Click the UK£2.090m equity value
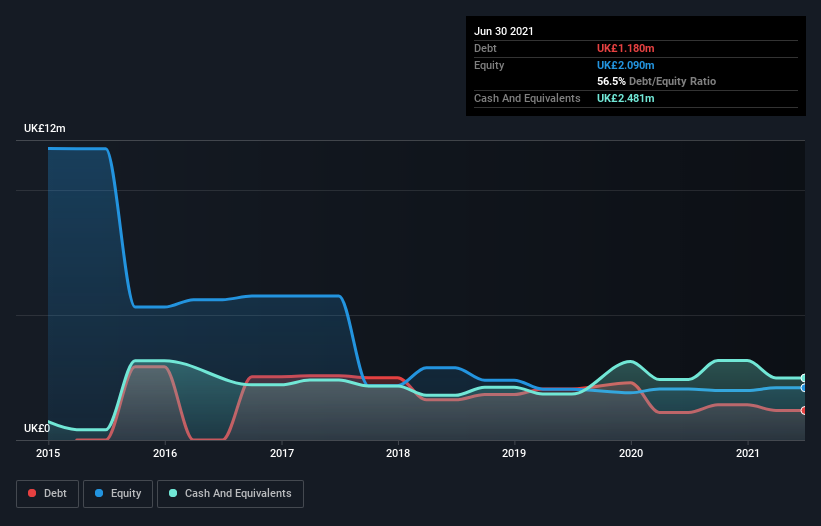 [626, 65]
